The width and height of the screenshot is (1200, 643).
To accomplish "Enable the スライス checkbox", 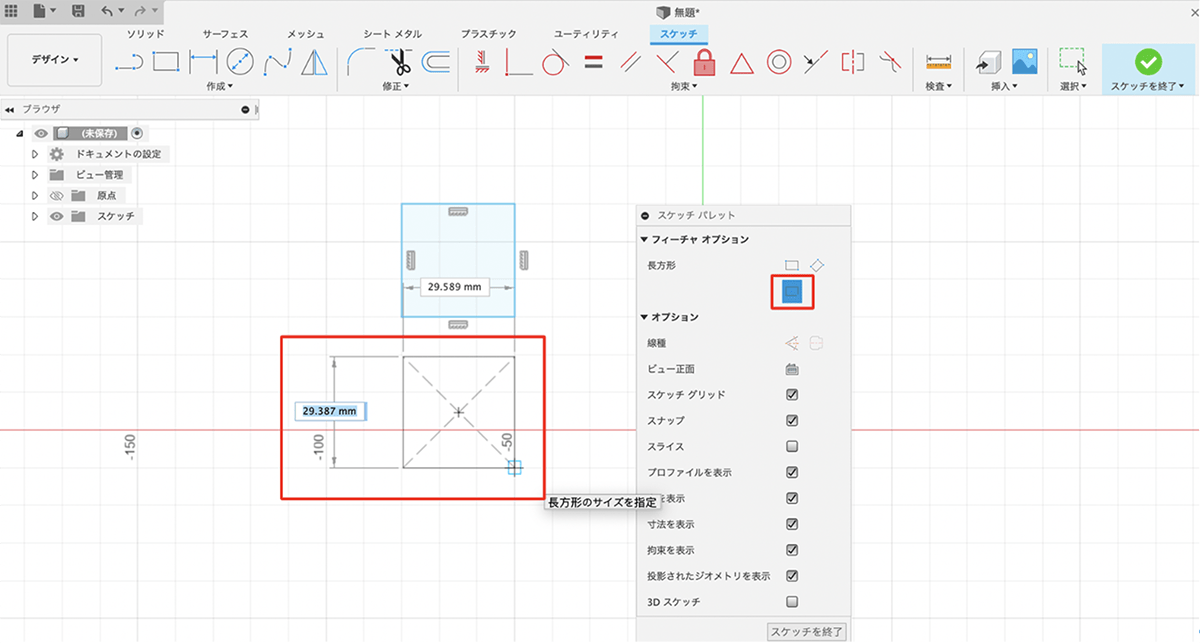I will (x=792, y=447).
